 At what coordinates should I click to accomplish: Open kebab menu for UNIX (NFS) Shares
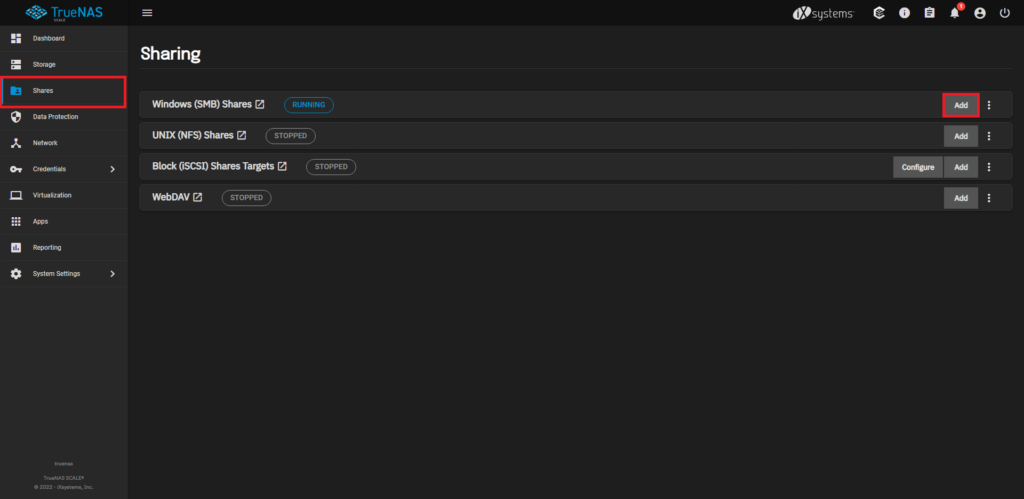(989, 136)
